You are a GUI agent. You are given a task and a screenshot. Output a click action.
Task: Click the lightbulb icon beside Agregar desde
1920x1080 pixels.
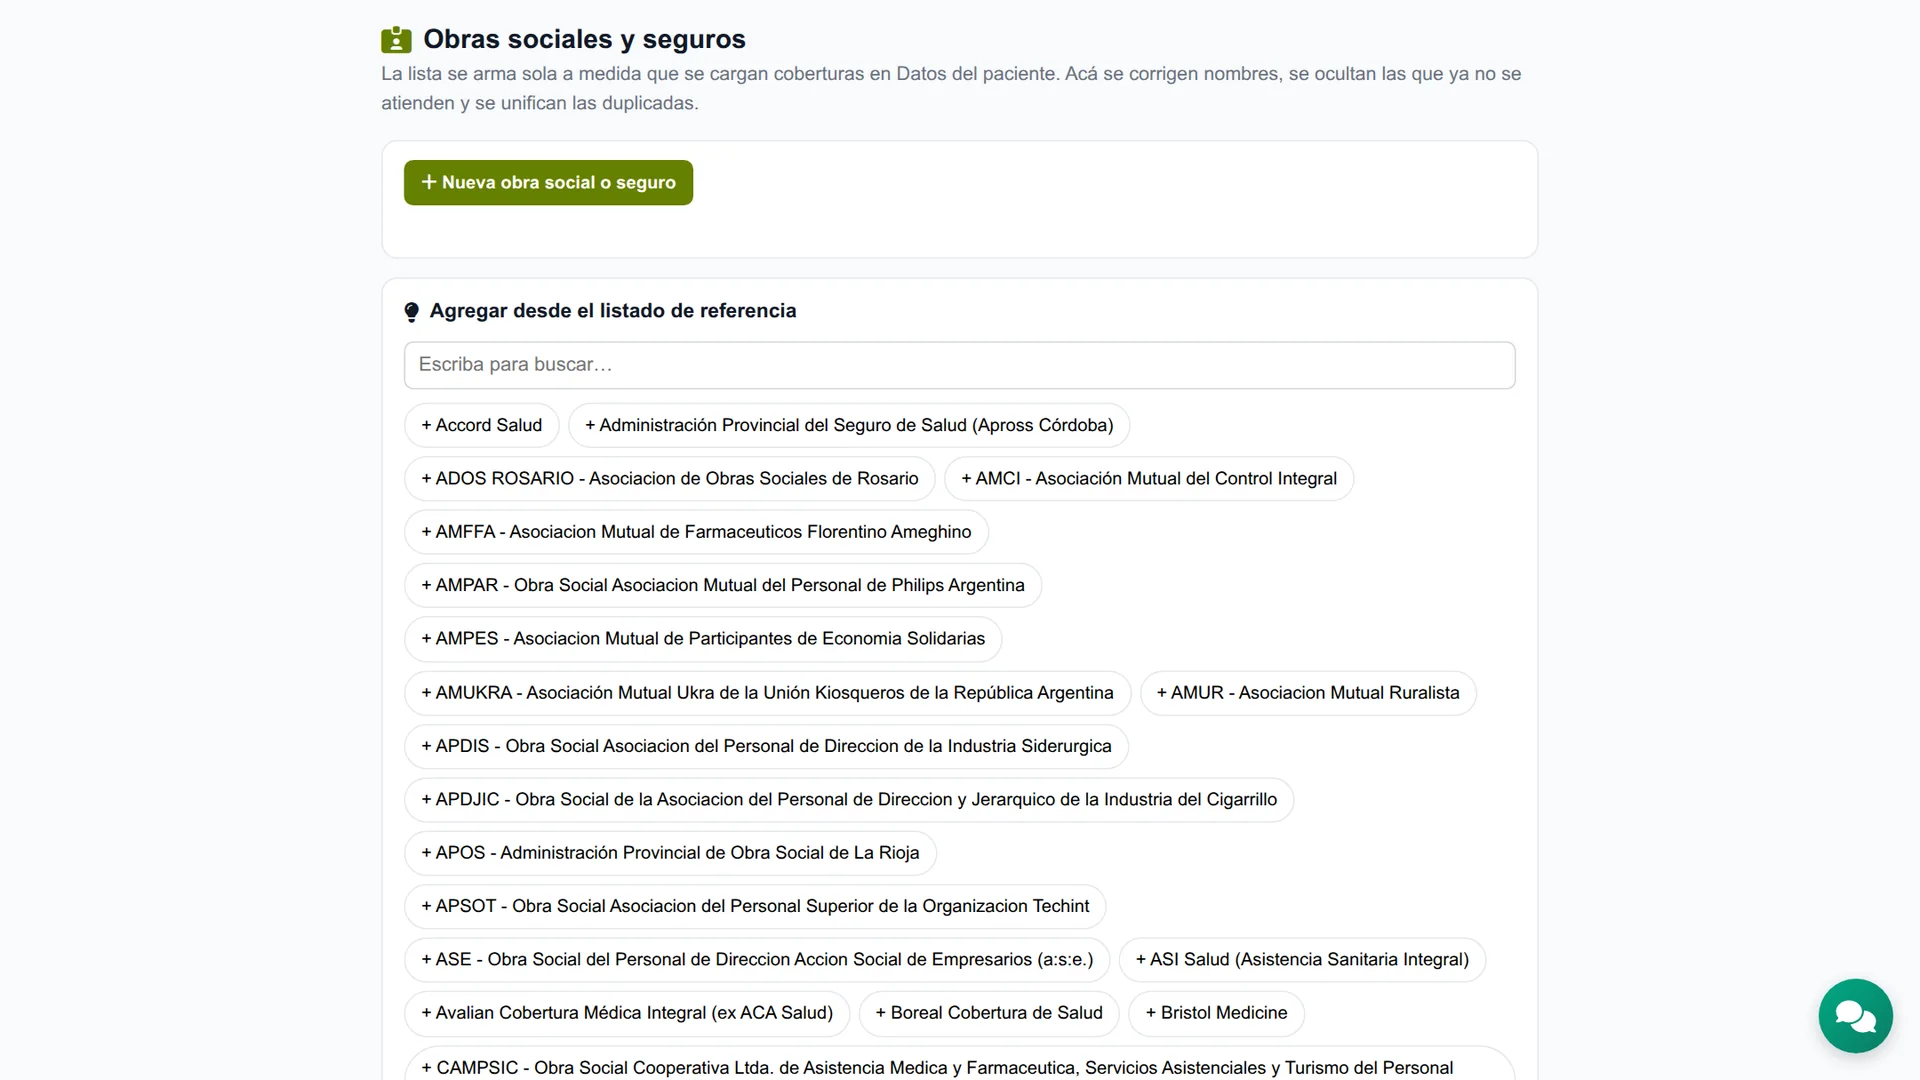(411, 312)
